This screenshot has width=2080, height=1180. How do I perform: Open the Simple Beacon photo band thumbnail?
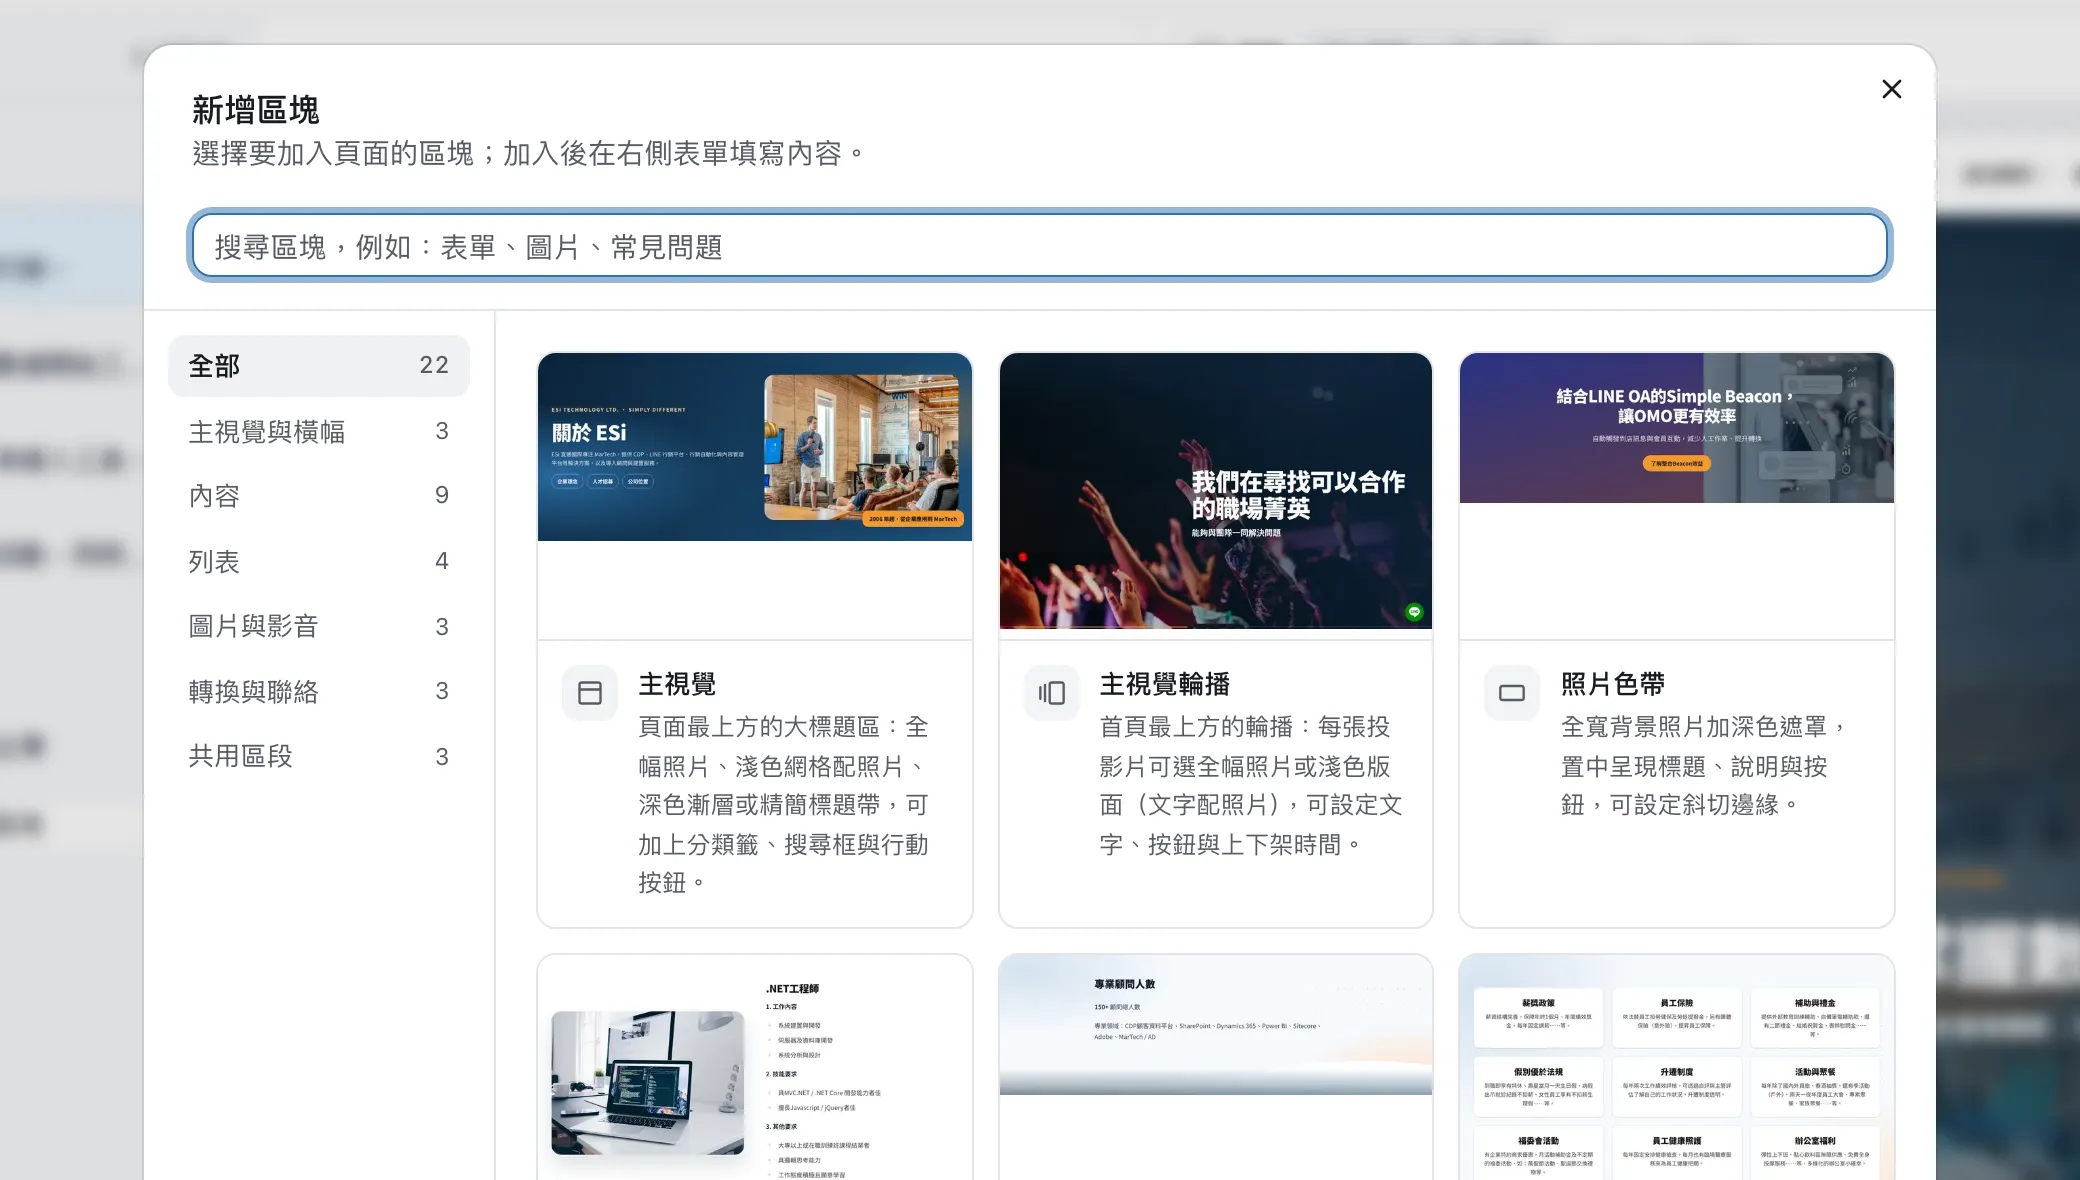1677,428
